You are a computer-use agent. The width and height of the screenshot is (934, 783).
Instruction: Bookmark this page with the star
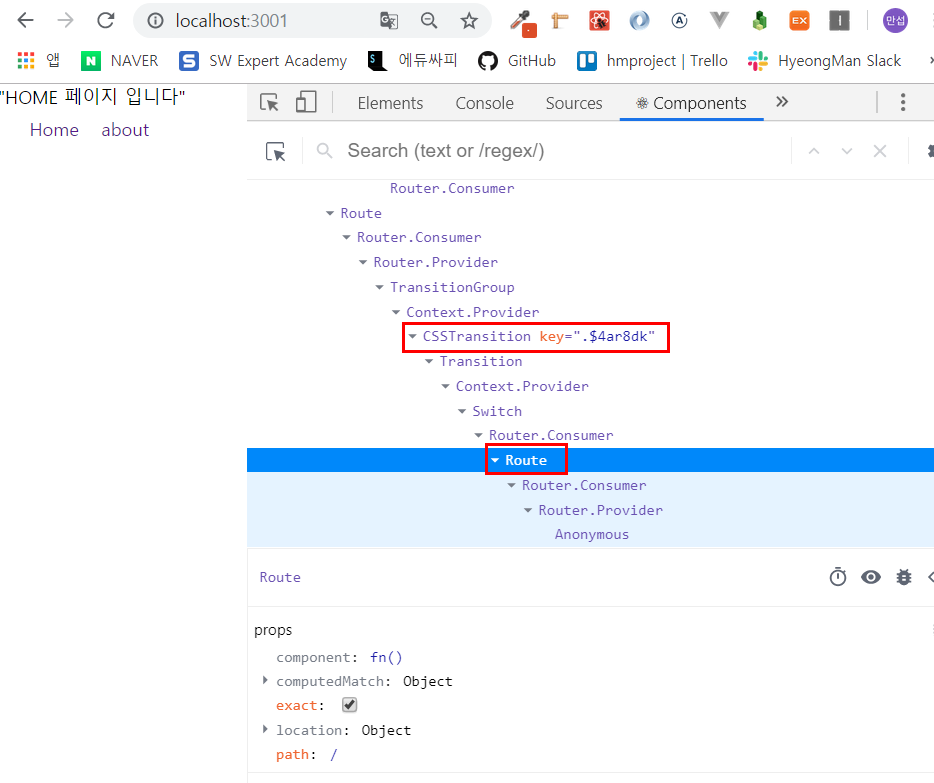(469, 21)
